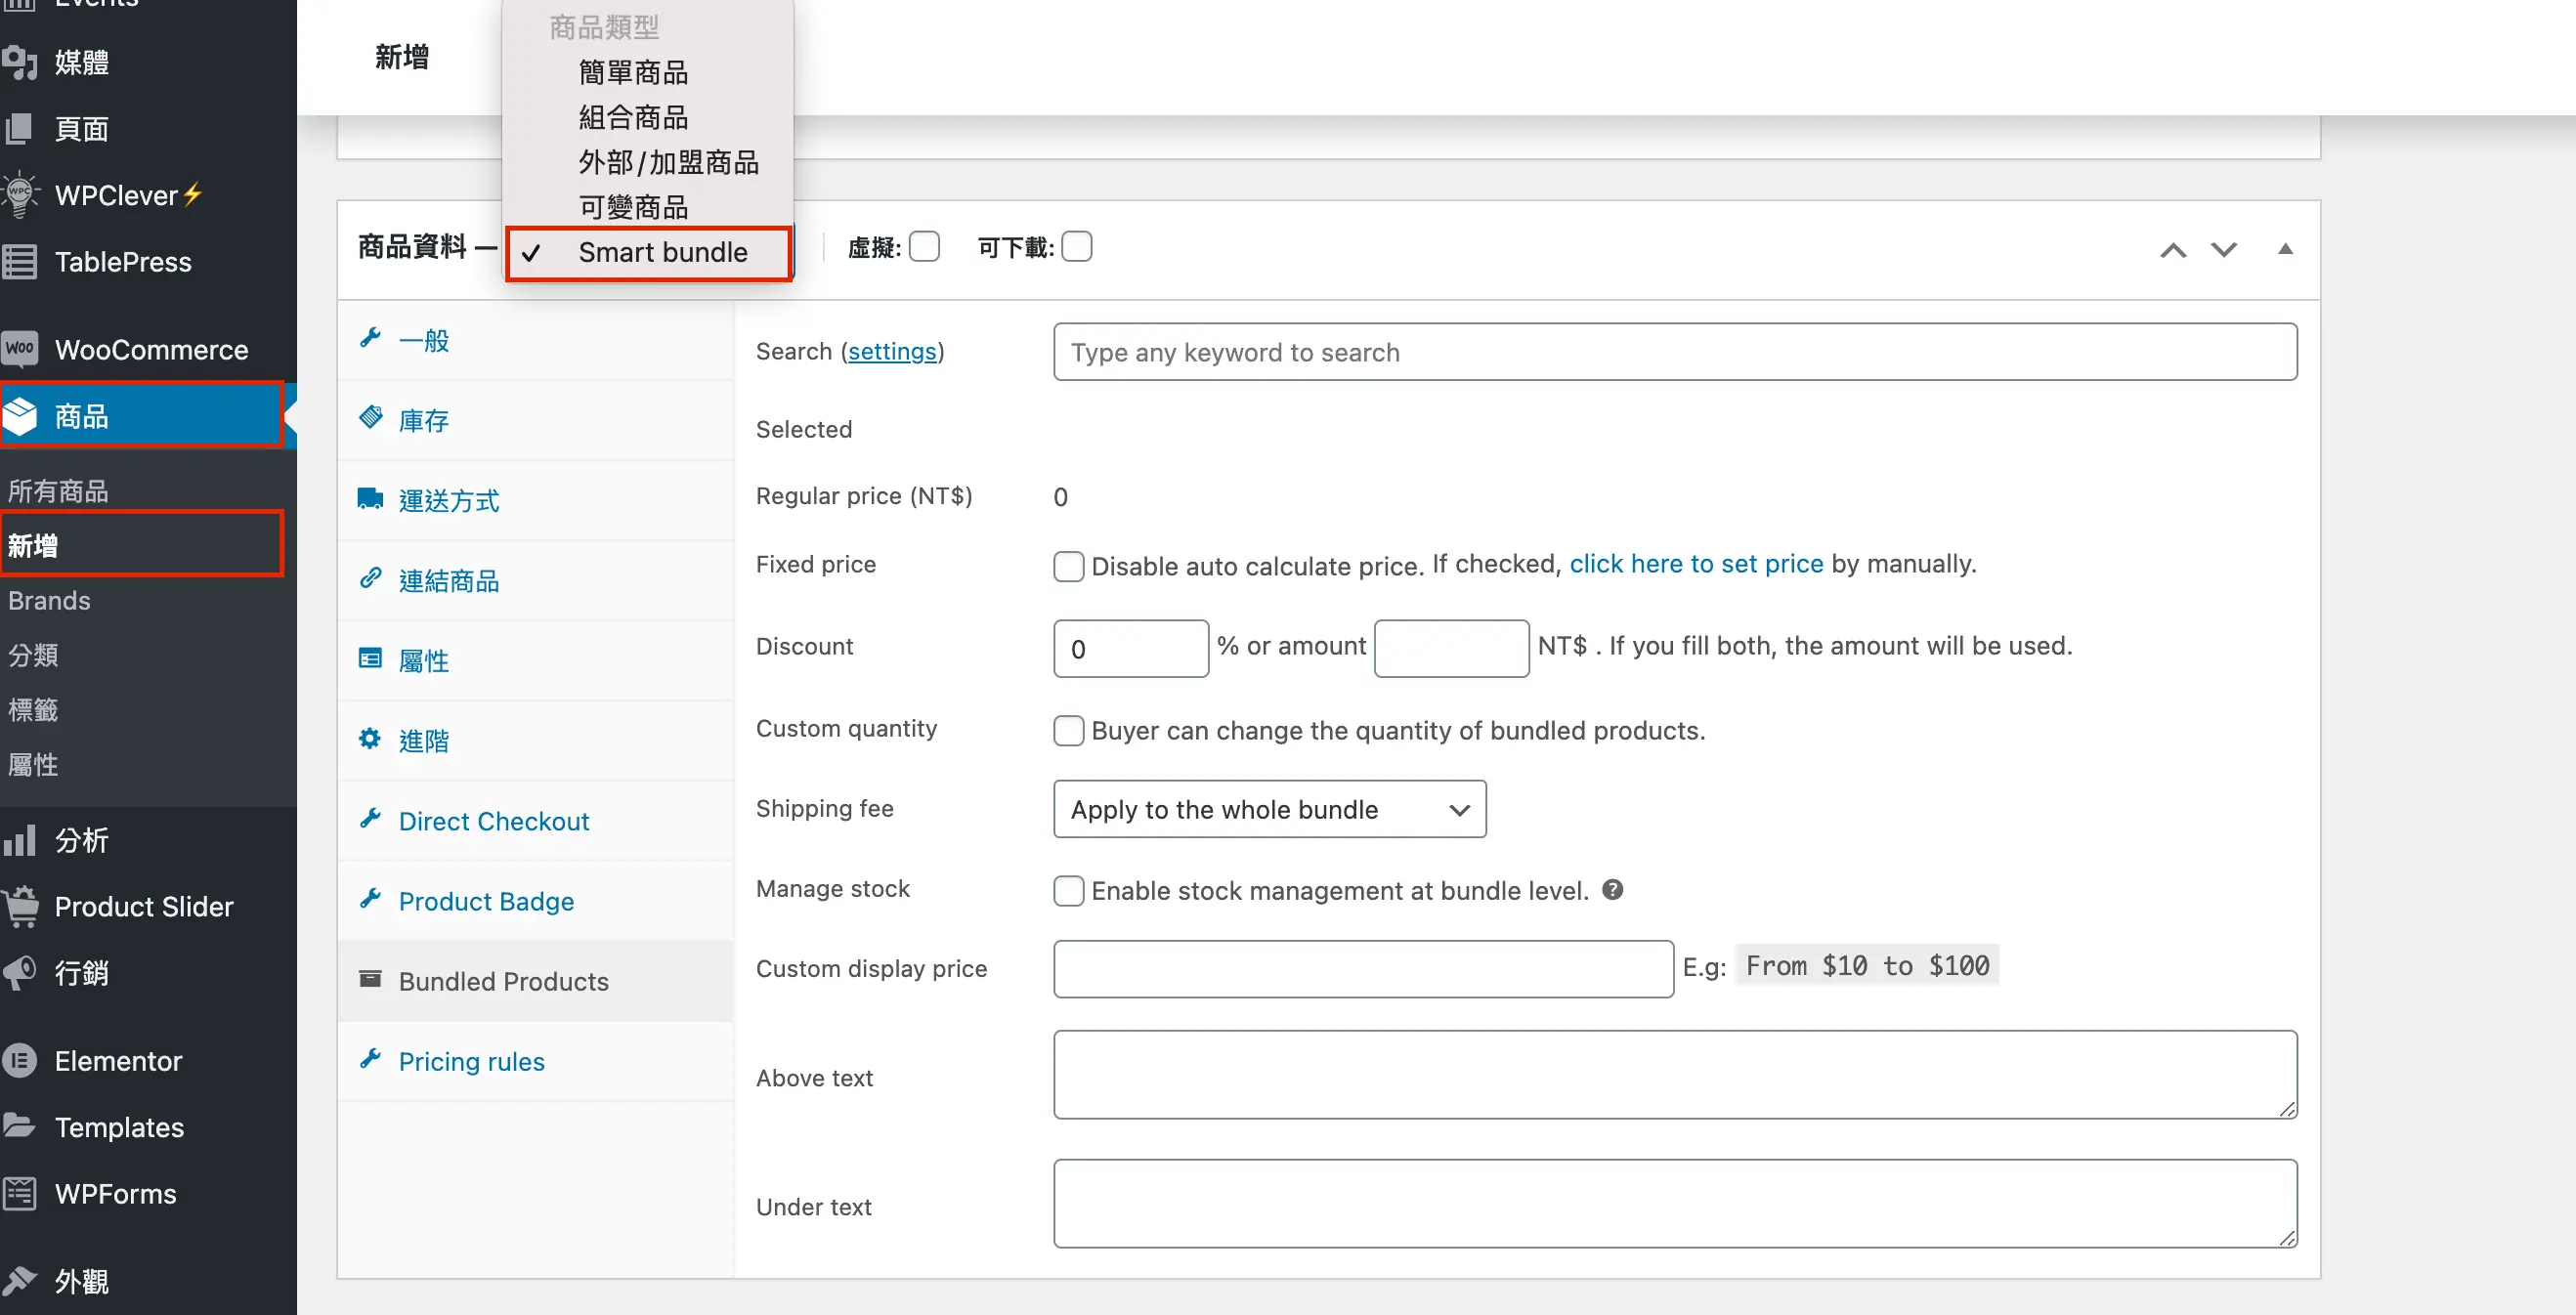Click the 連結商品 link chain icon
The image size is (2576, 1315).
(x=371, y=578)
